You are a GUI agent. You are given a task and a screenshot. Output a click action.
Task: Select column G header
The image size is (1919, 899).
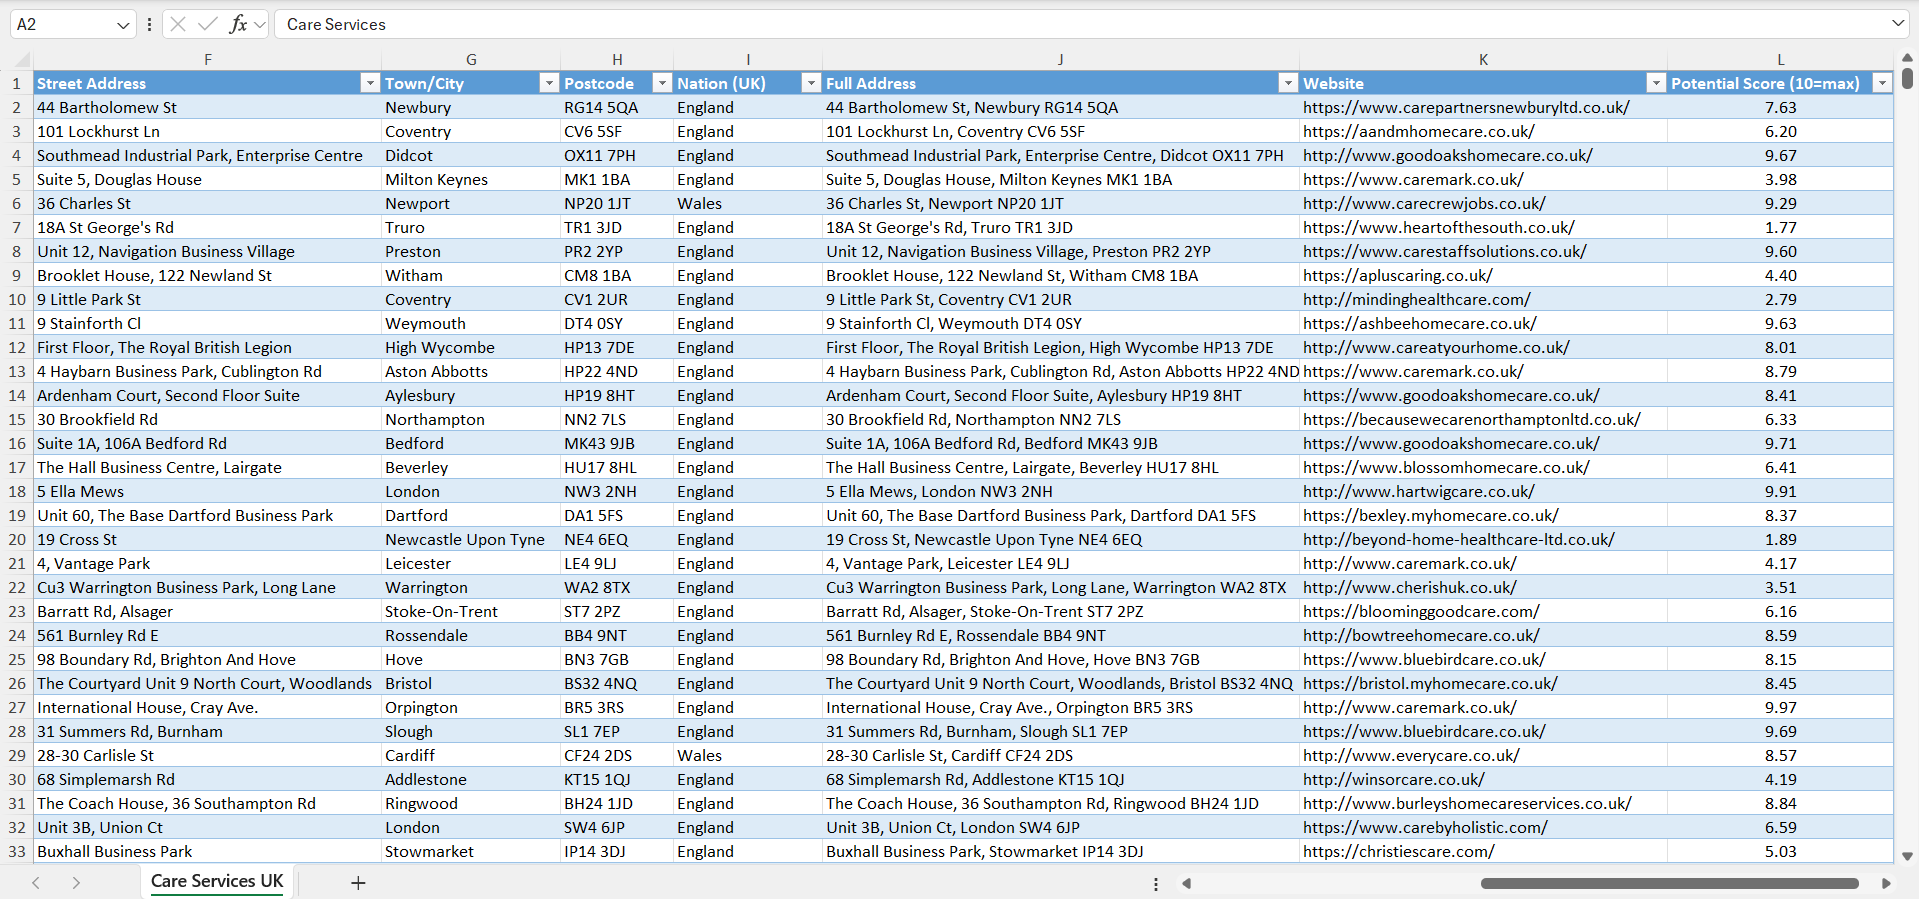click(x=471, y=60)
